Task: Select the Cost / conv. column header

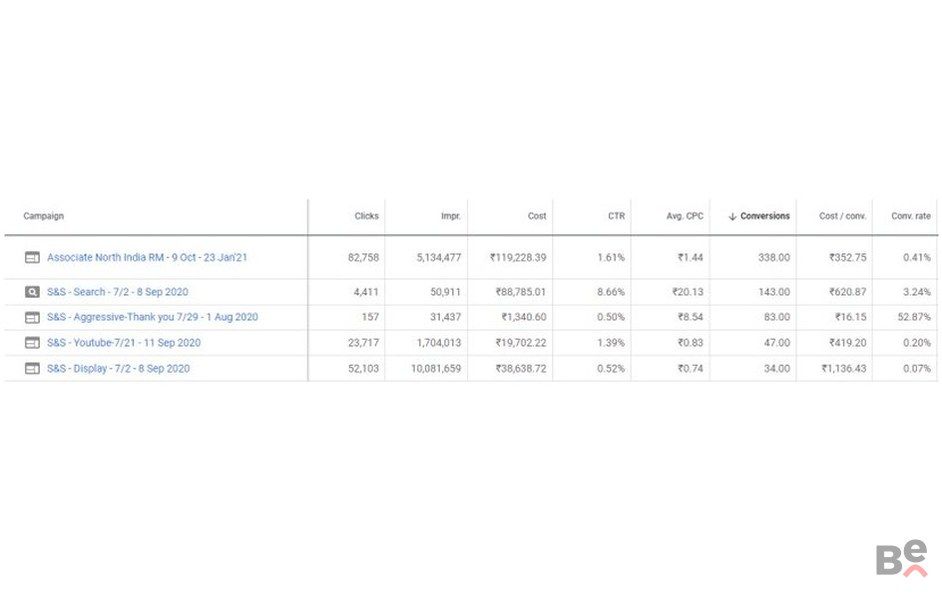Action: (x=842, y=216)
